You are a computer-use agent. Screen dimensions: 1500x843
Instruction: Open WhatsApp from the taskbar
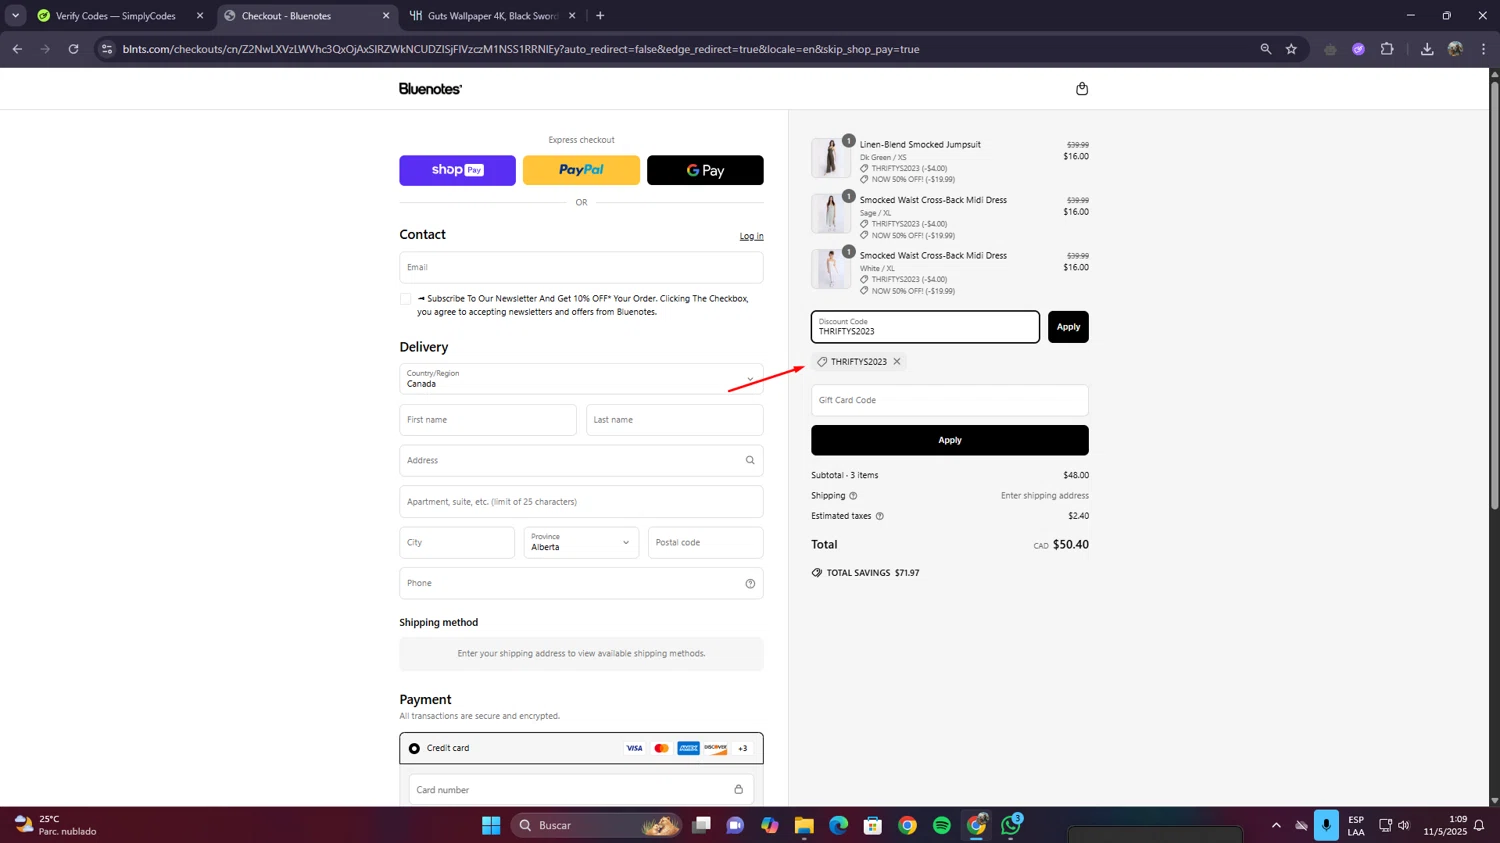pyautogui.click(x=1010, y=825)
